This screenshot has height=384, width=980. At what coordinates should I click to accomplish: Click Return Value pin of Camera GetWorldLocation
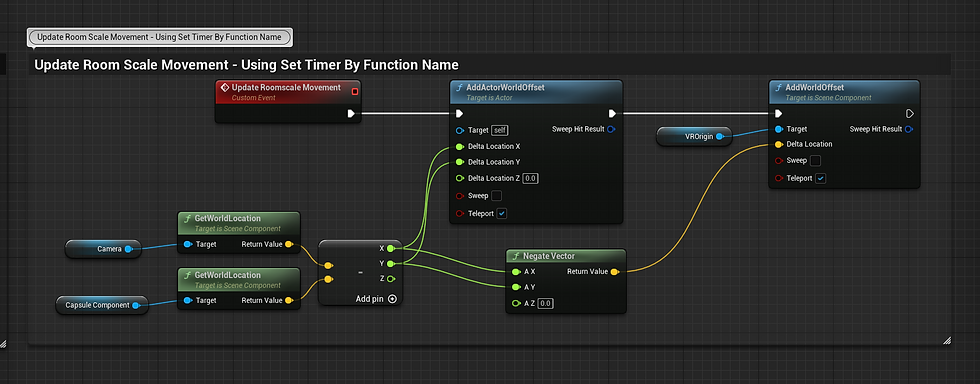coord(289,244)
